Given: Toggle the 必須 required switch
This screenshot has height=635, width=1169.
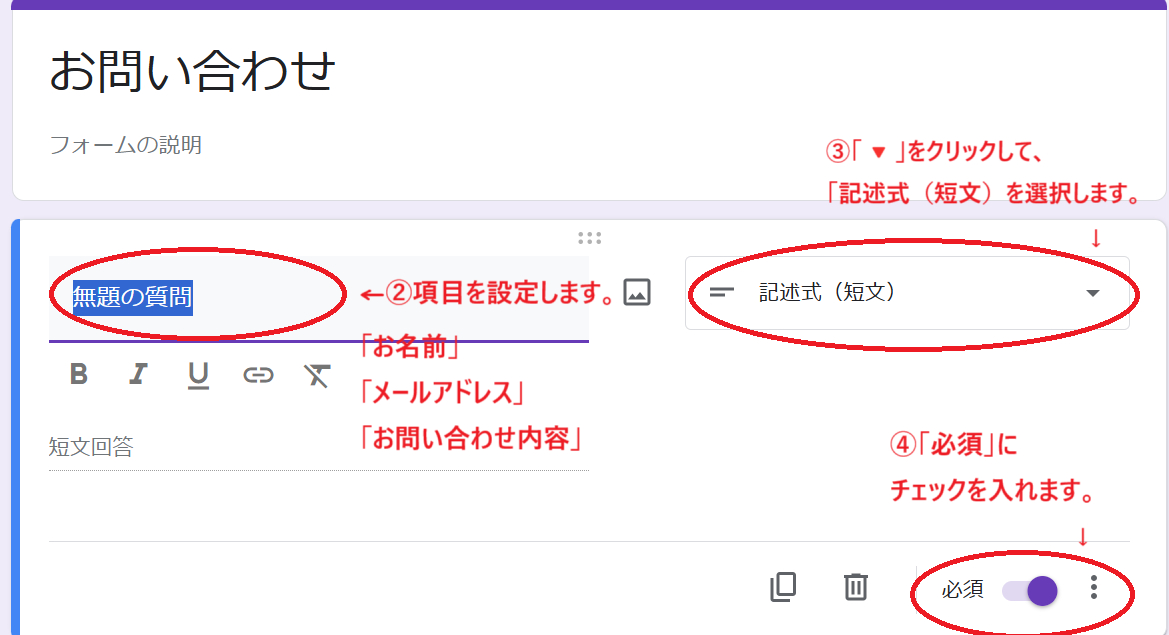Looking at the screenshot, I should tap(1030, 591).
